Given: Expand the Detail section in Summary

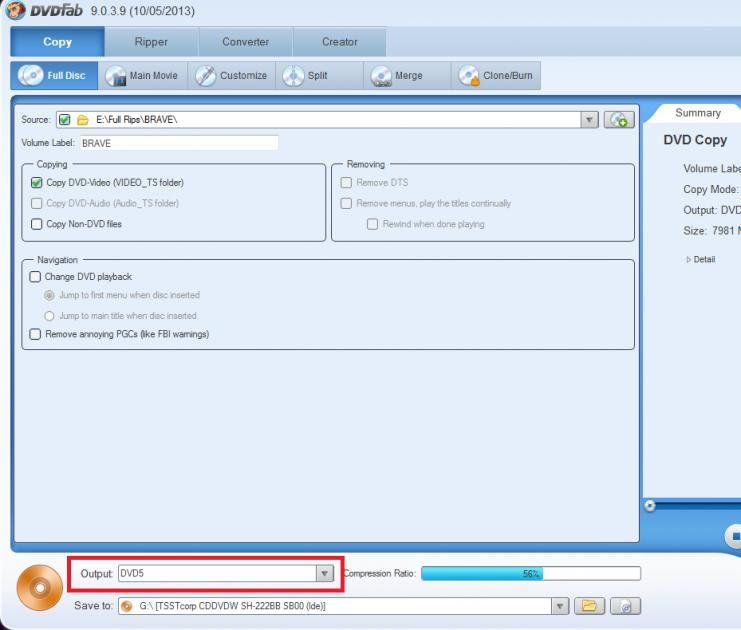Looking at the screenshot, I should [700, 259].
